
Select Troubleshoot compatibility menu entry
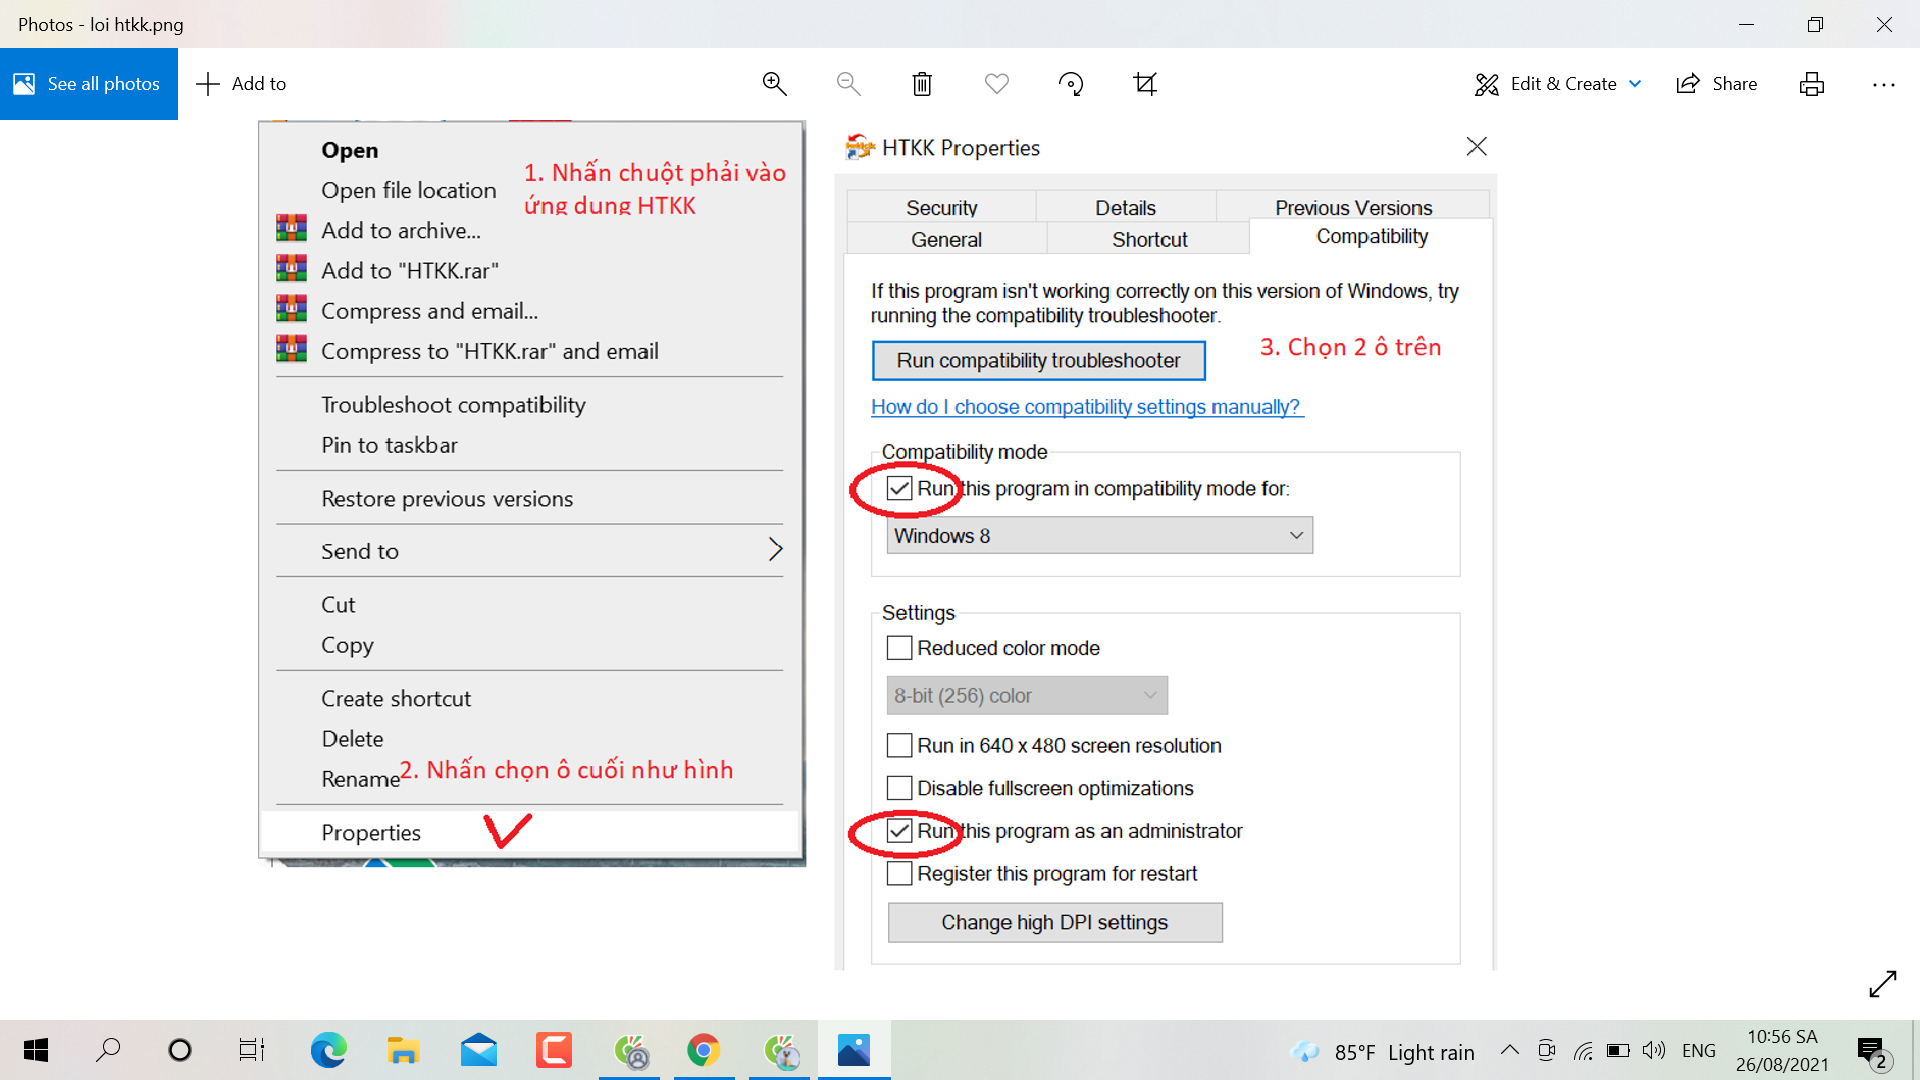(x=453, y=405)
